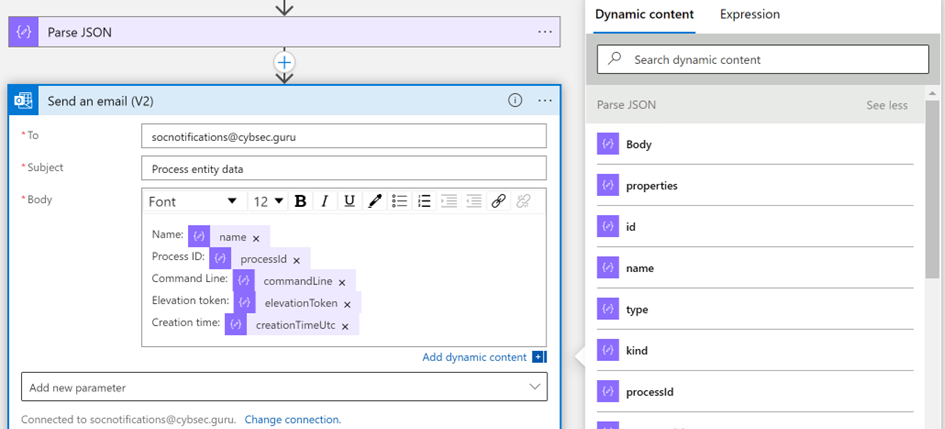Remove the name token from the body
945x429 pixels.
(x=256, y=239)
